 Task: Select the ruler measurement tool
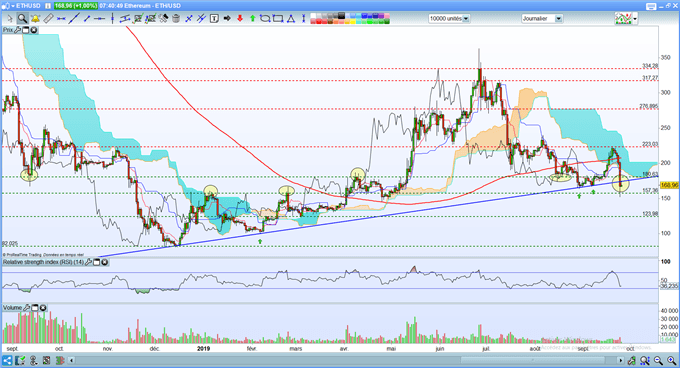pyautogui.click(x=49, y=19)
